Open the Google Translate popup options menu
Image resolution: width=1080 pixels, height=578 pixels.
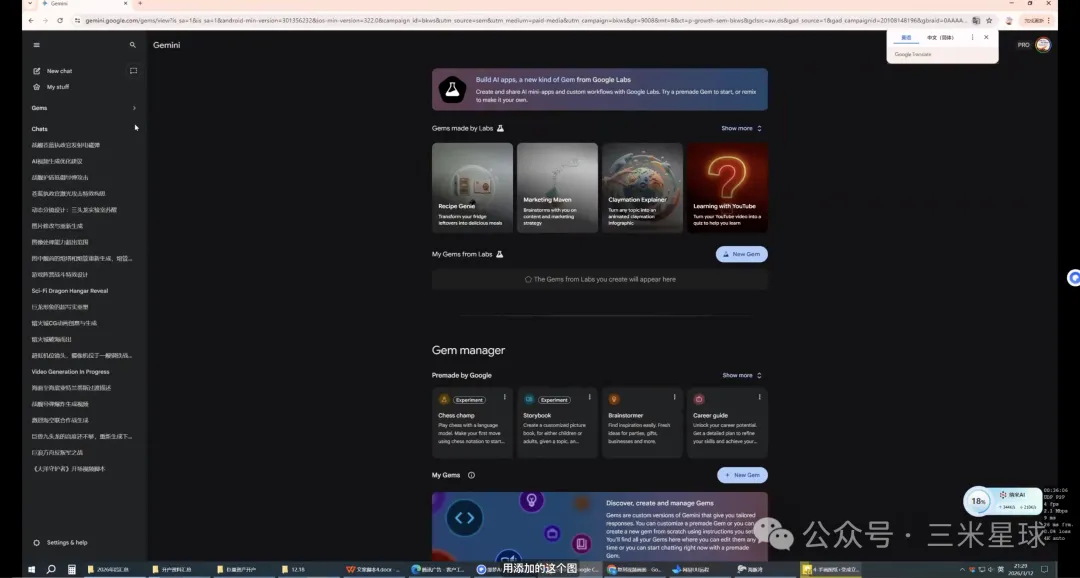(x=973, y=37)
